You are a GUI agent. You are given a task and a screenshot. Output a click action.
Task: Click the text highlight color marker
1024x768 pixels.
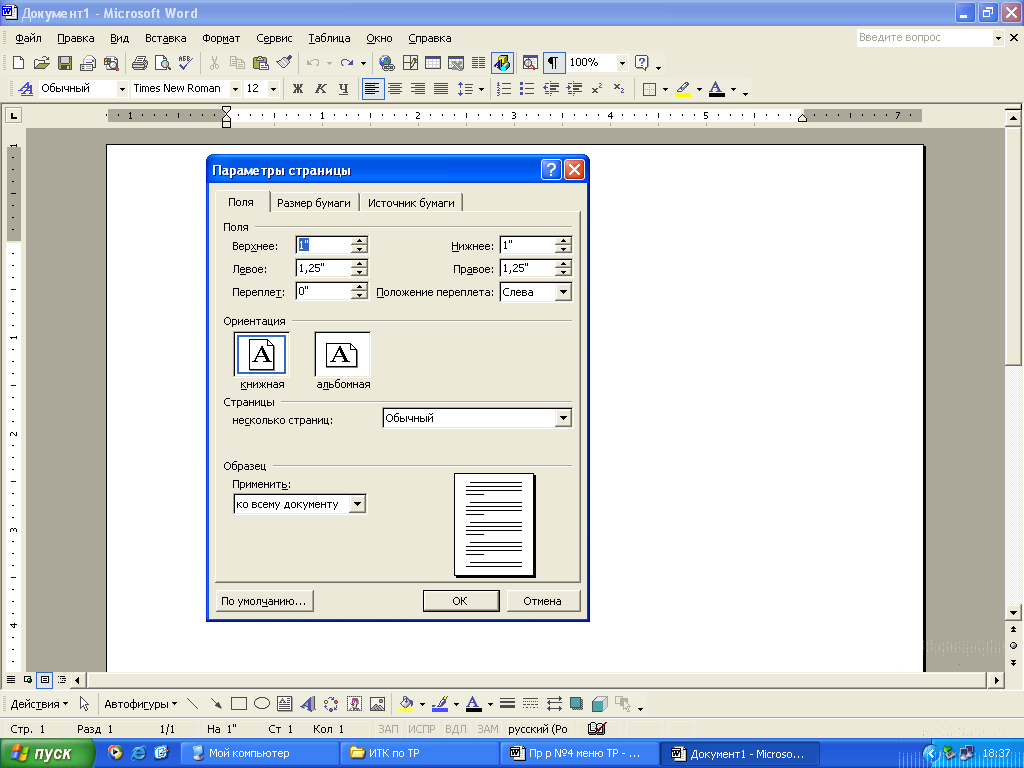(683, 89)
